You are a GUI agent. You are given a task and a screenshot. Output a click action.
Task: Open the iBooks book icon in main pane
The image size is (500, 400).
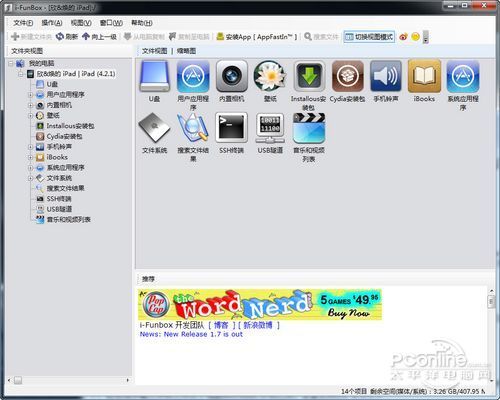[x=424, y=76]
